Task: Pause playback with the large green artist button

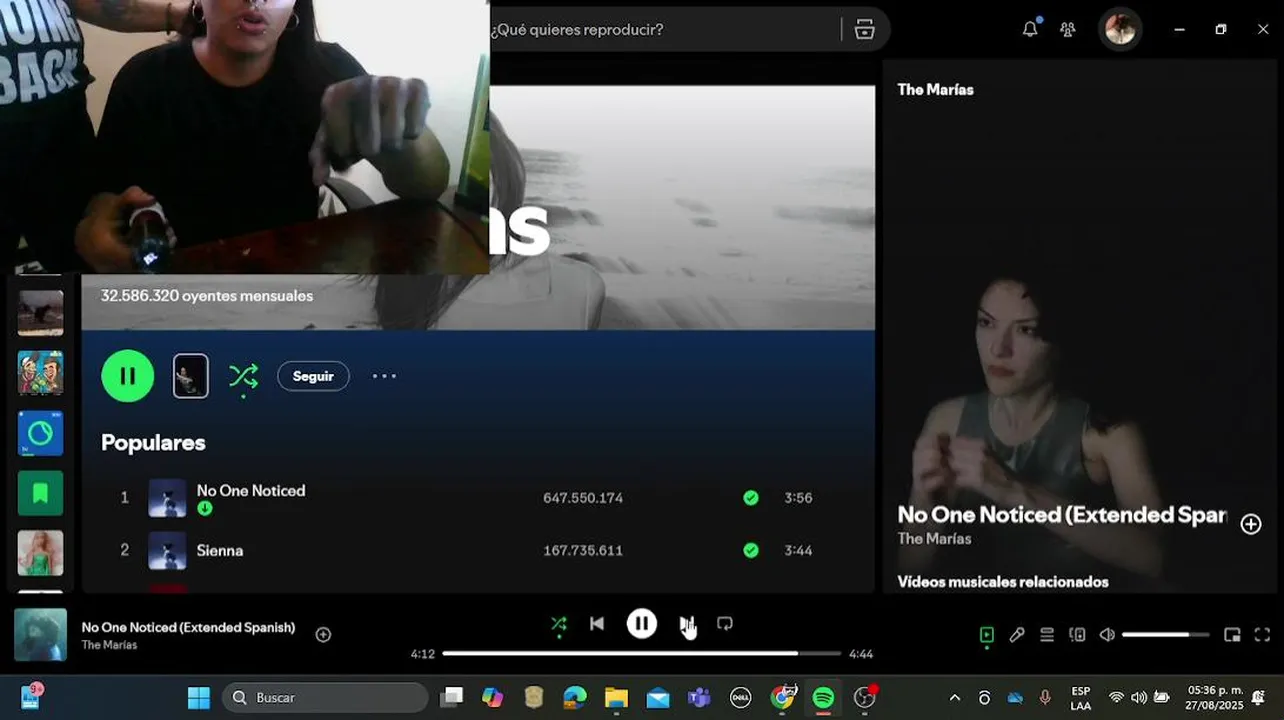Action: click(128, 376)
